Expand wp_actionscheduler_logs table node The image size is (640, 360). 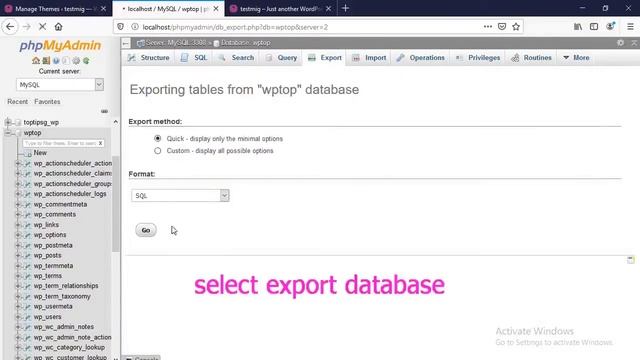tap(18, 194)
